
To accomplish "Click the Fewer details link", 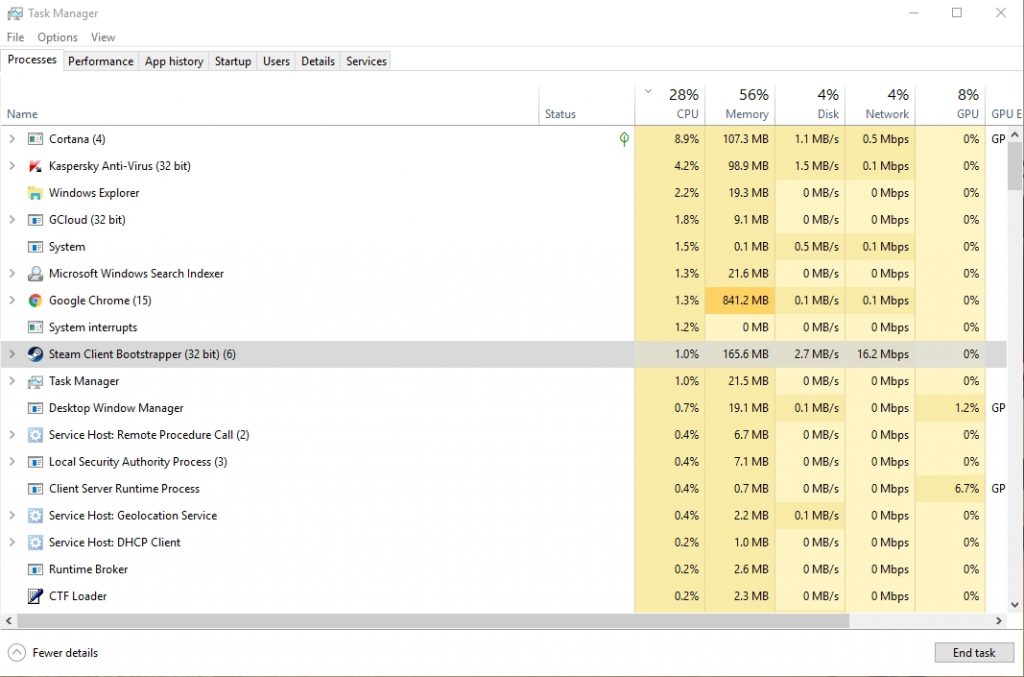I will pos(65,652).
